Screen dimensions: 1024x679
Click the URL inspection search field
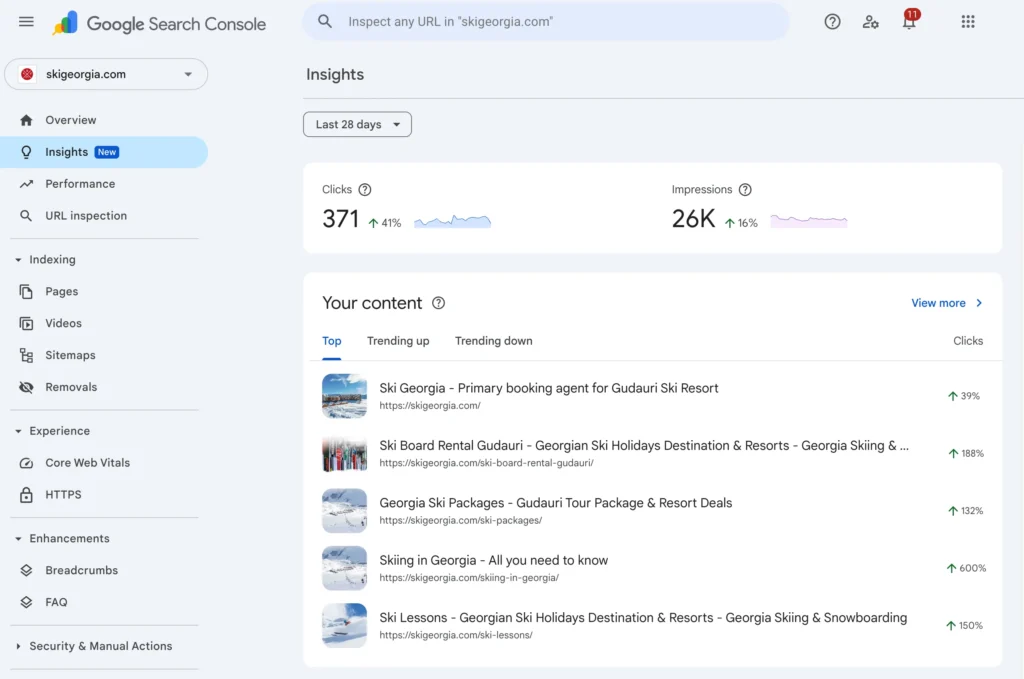tap(545, 20)
